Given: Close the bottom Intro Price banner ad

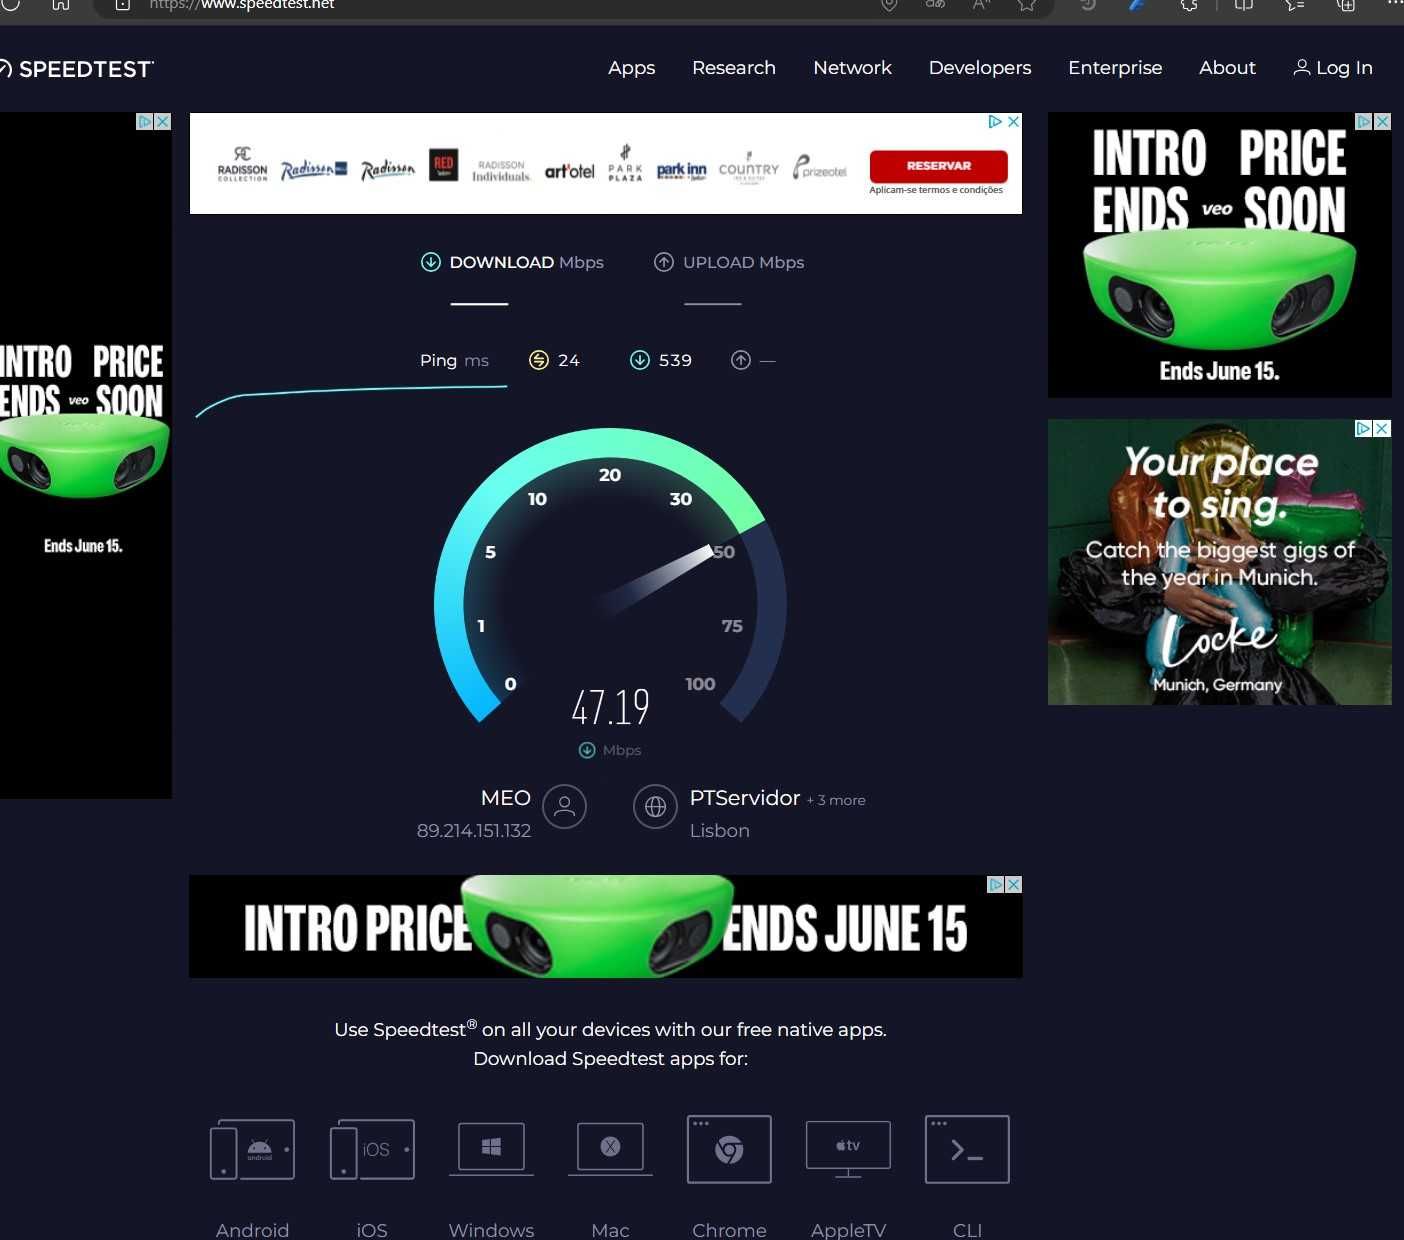Looking at the screenshot, I should 1014,885.
